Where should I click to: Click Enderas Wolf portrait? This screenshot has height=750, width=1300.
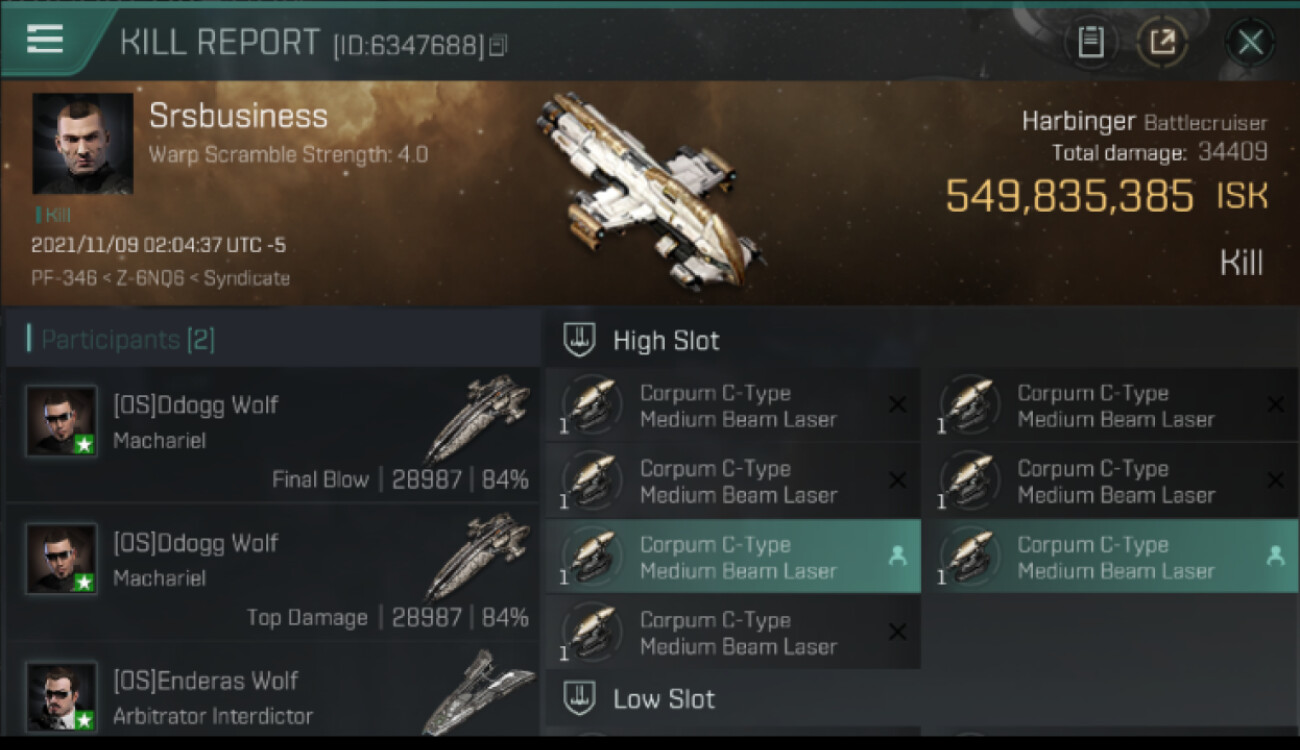[62, 696]
